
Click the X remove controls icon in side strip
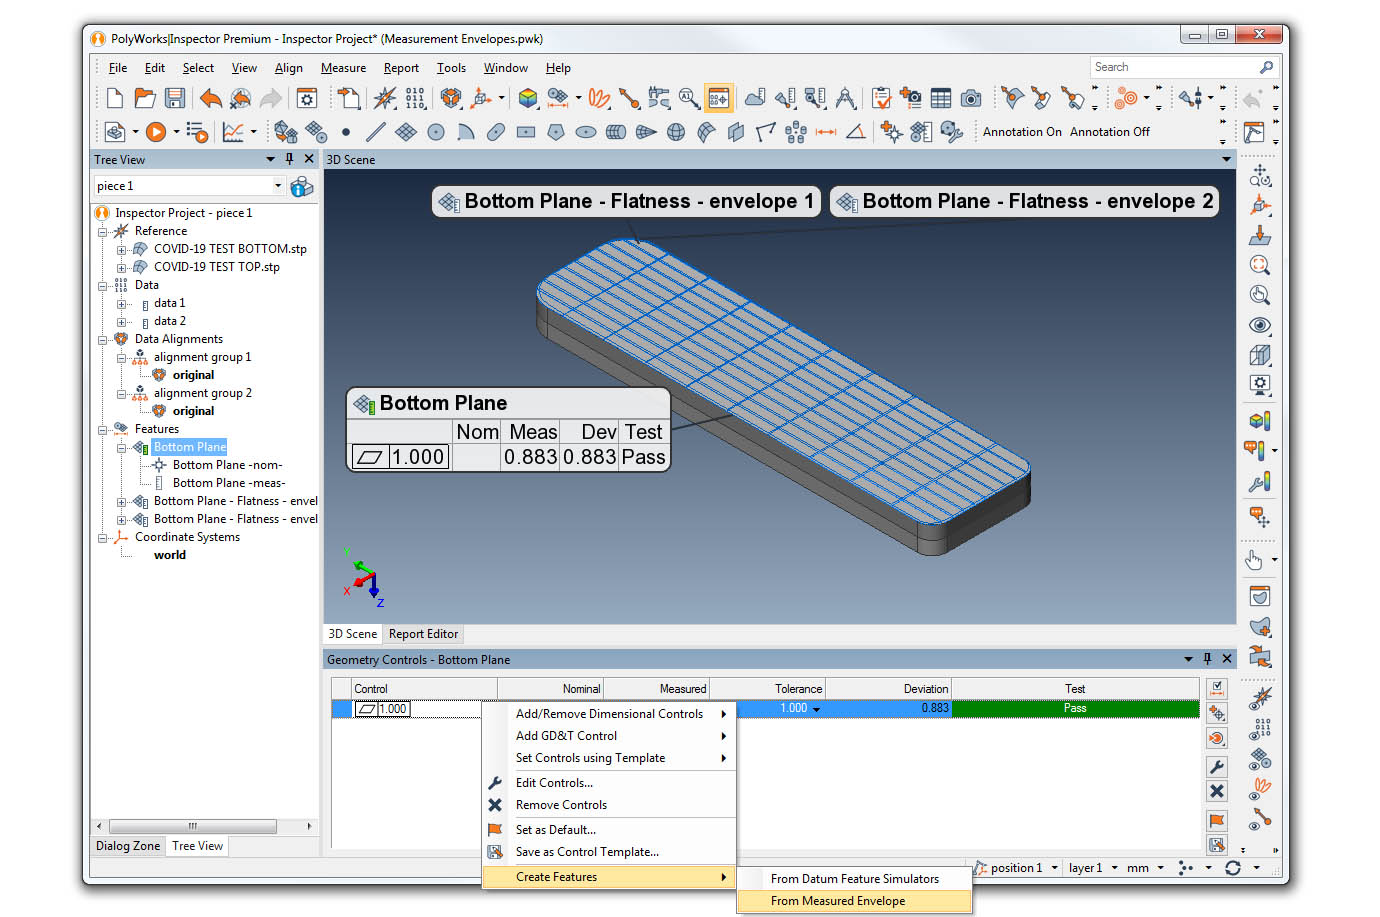[x=1217, y=792]
